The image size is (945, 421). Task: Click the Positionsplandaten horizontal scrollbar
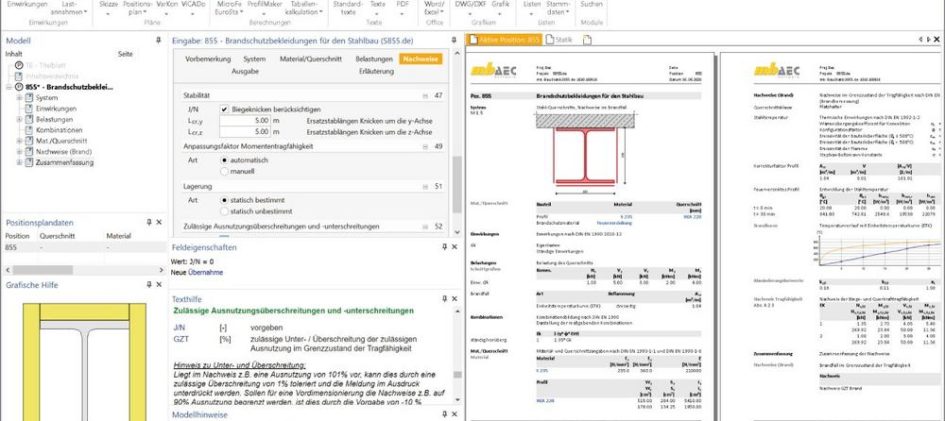[x=84, y=270]
